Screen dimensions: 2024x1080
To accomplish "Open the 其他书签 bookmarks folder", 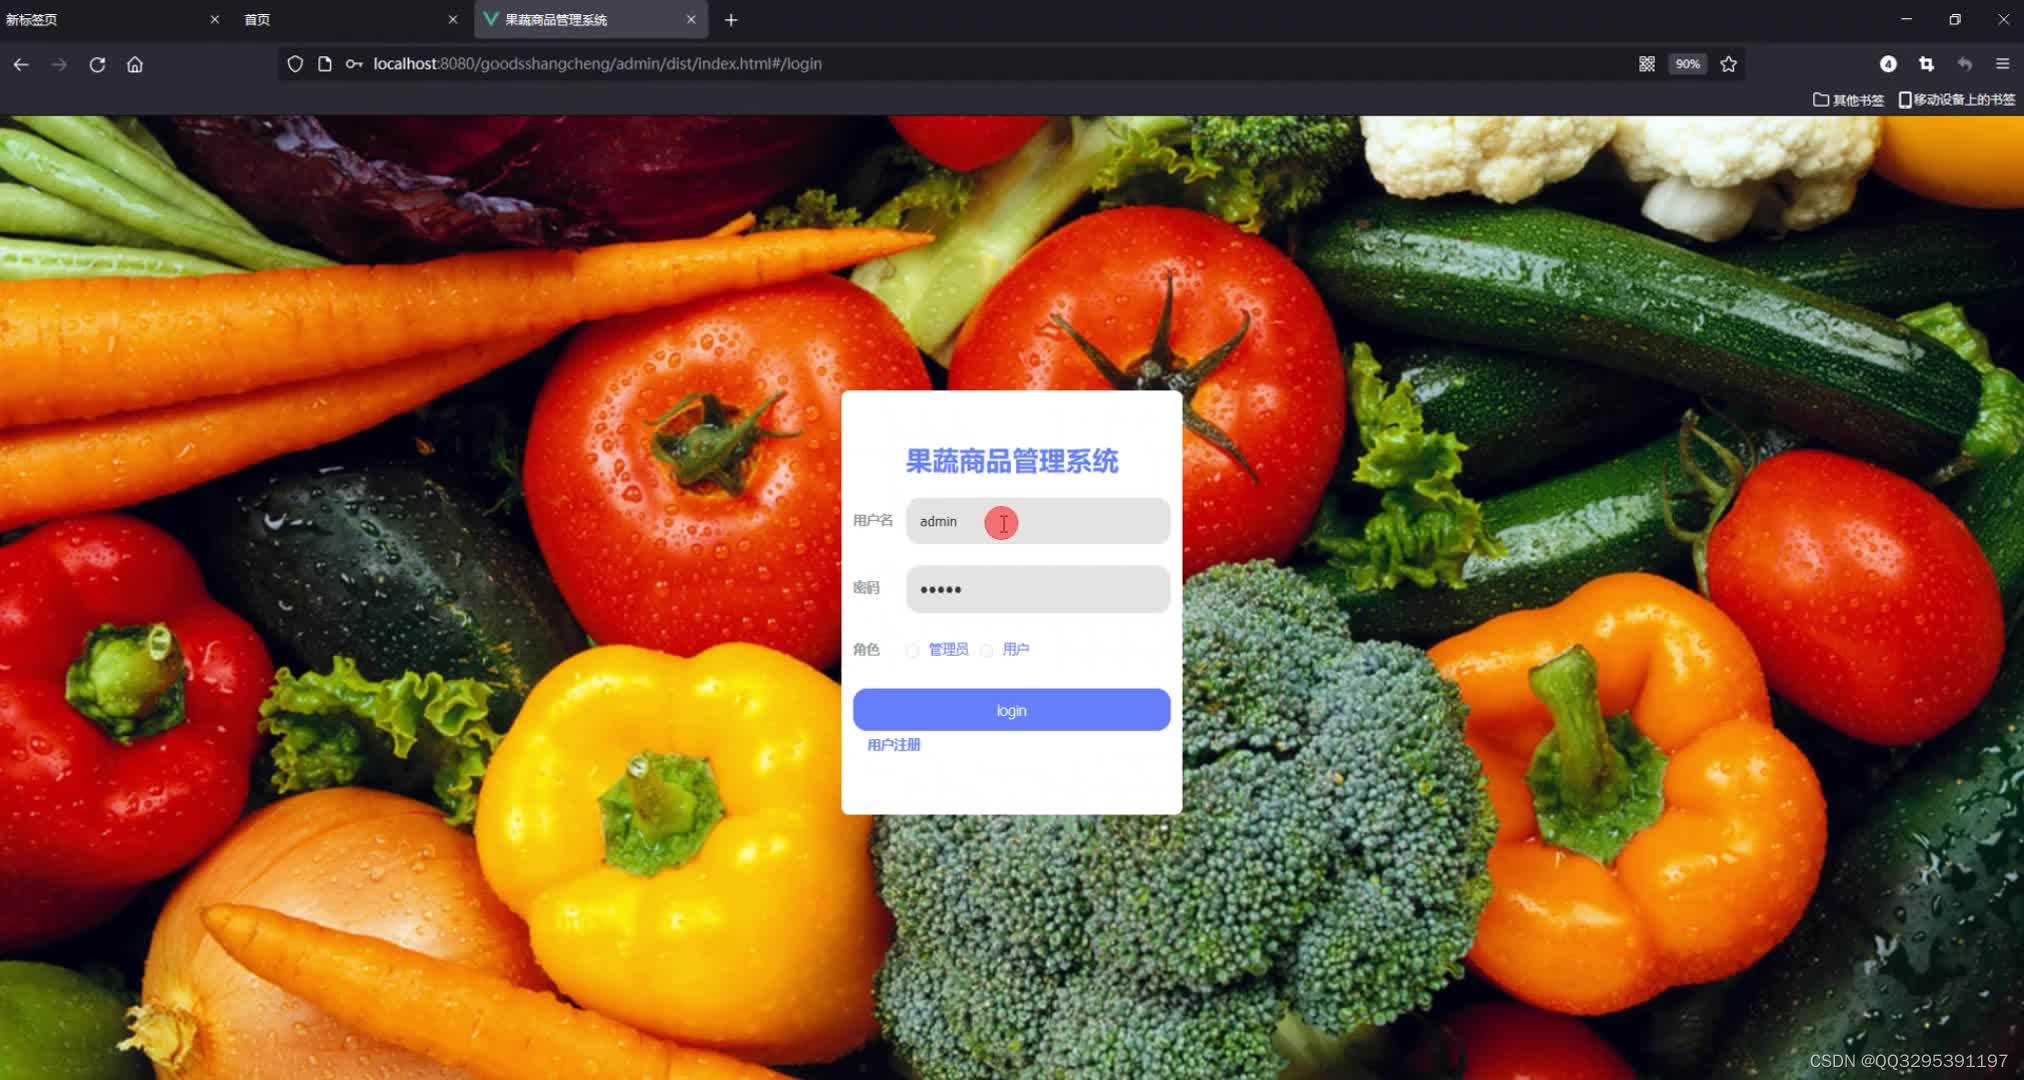I will tap(1848, 100).
